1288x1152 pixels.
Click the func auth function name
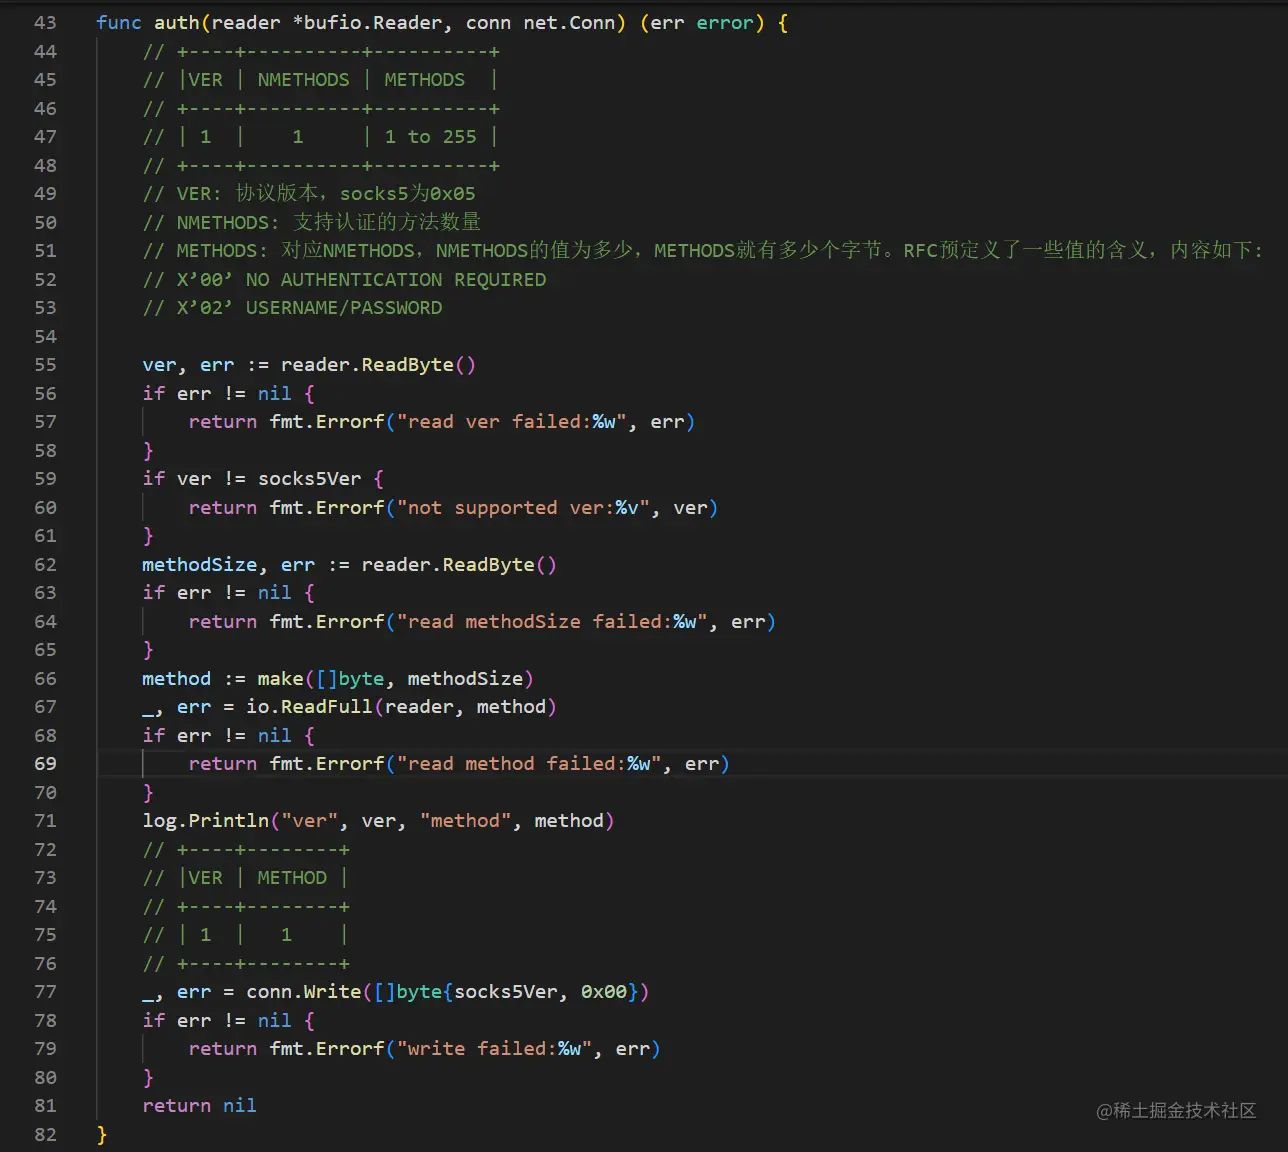177,22
